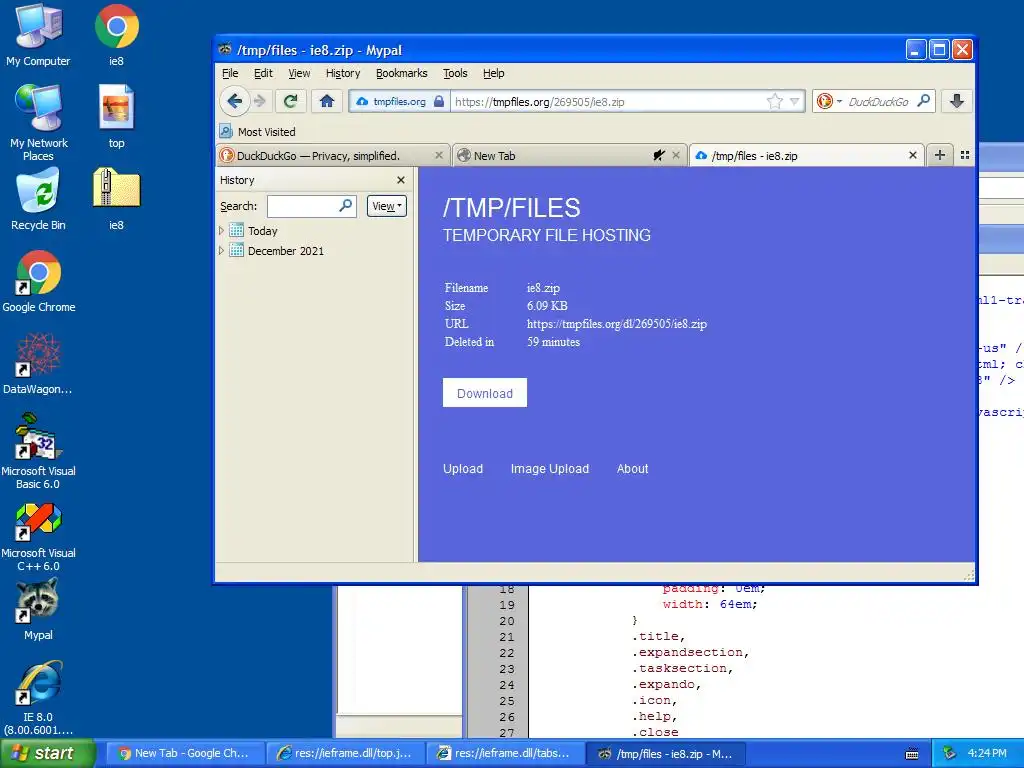Open the URL bar history dropdown arrow
The width and height of the screenshot is (1024, 768).
coord(795,101)
